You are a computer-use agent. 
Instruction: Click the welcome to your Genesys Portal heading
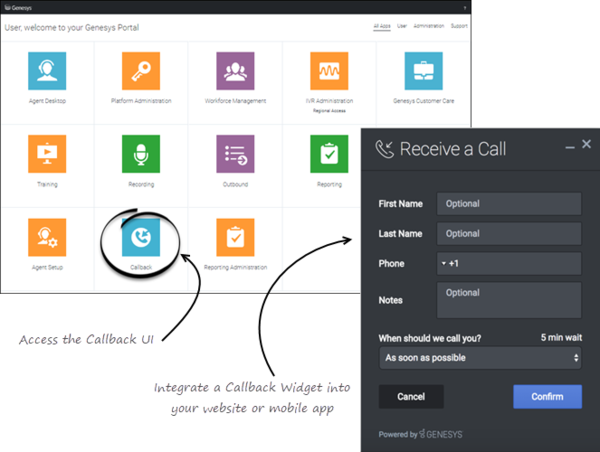(x=72, y=28)
